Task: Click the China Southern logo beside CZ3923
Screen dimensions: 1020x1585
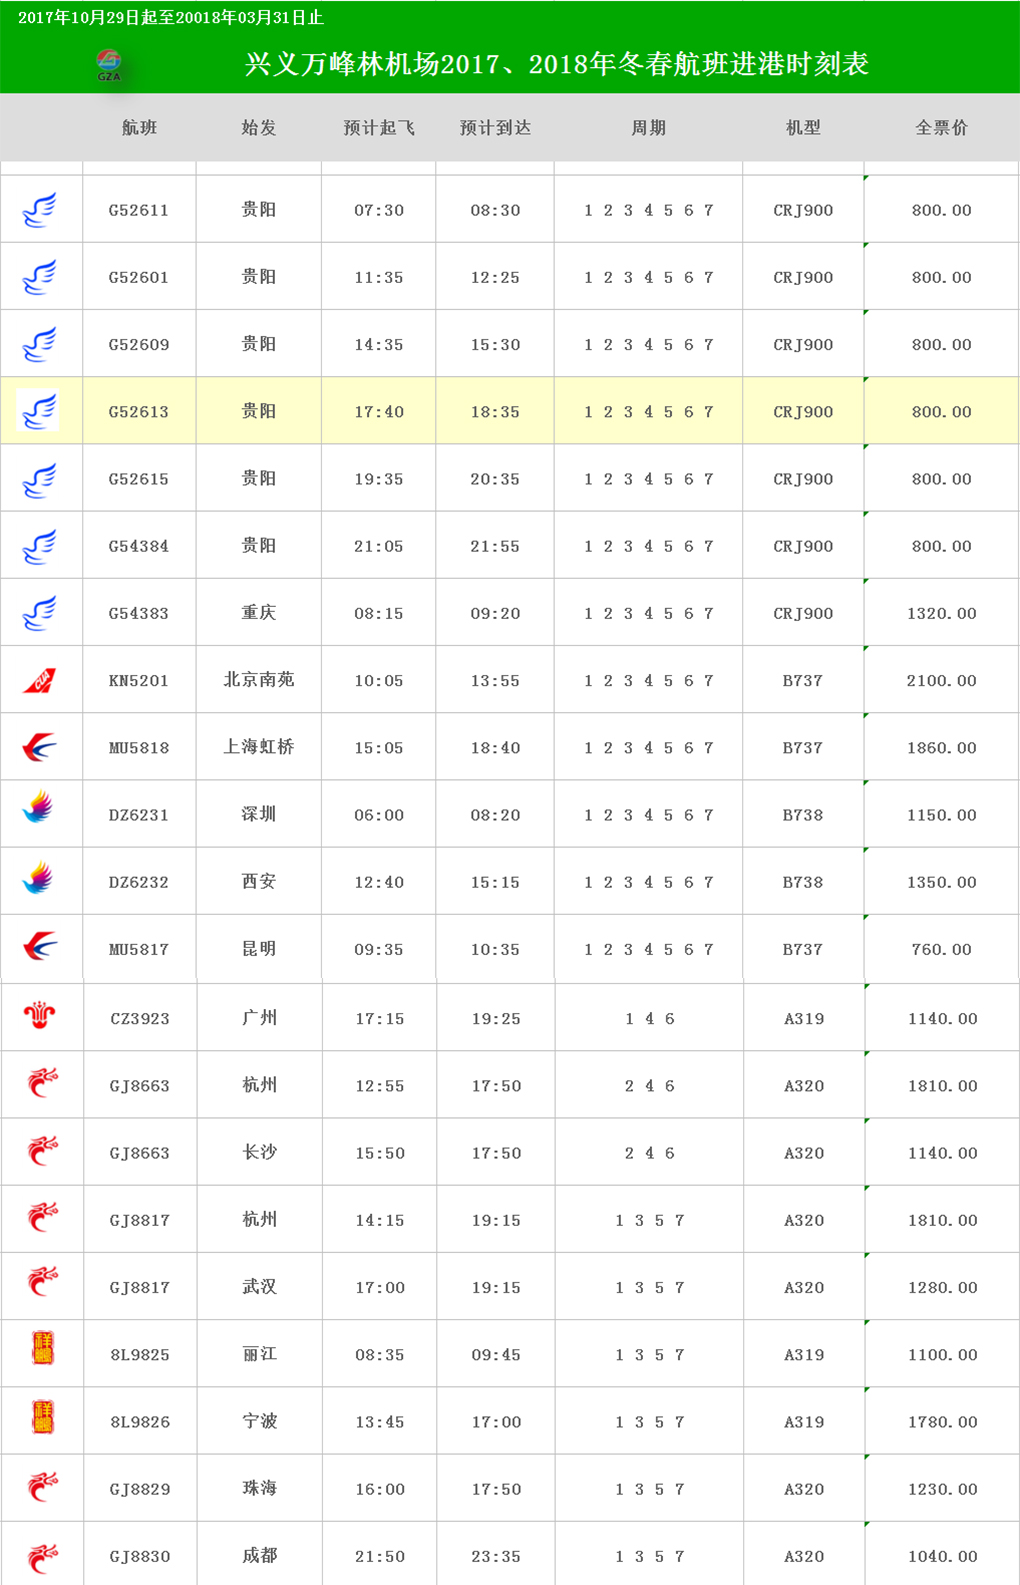Action: (x=40, y=1015)
